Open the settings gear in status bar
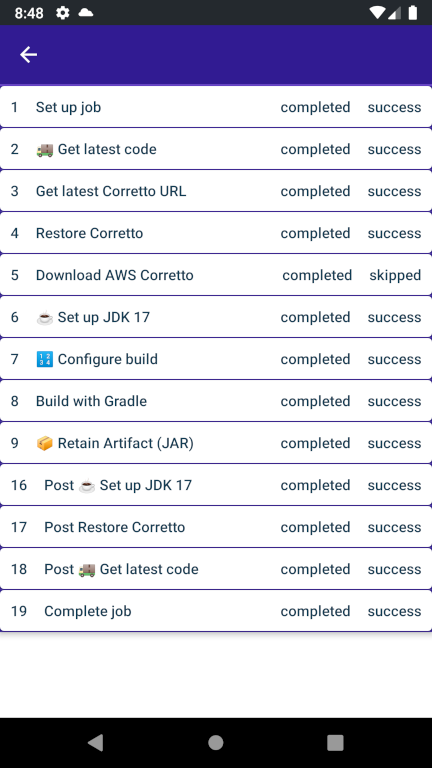This screenshot has width=432, height=768. (63, 13)
